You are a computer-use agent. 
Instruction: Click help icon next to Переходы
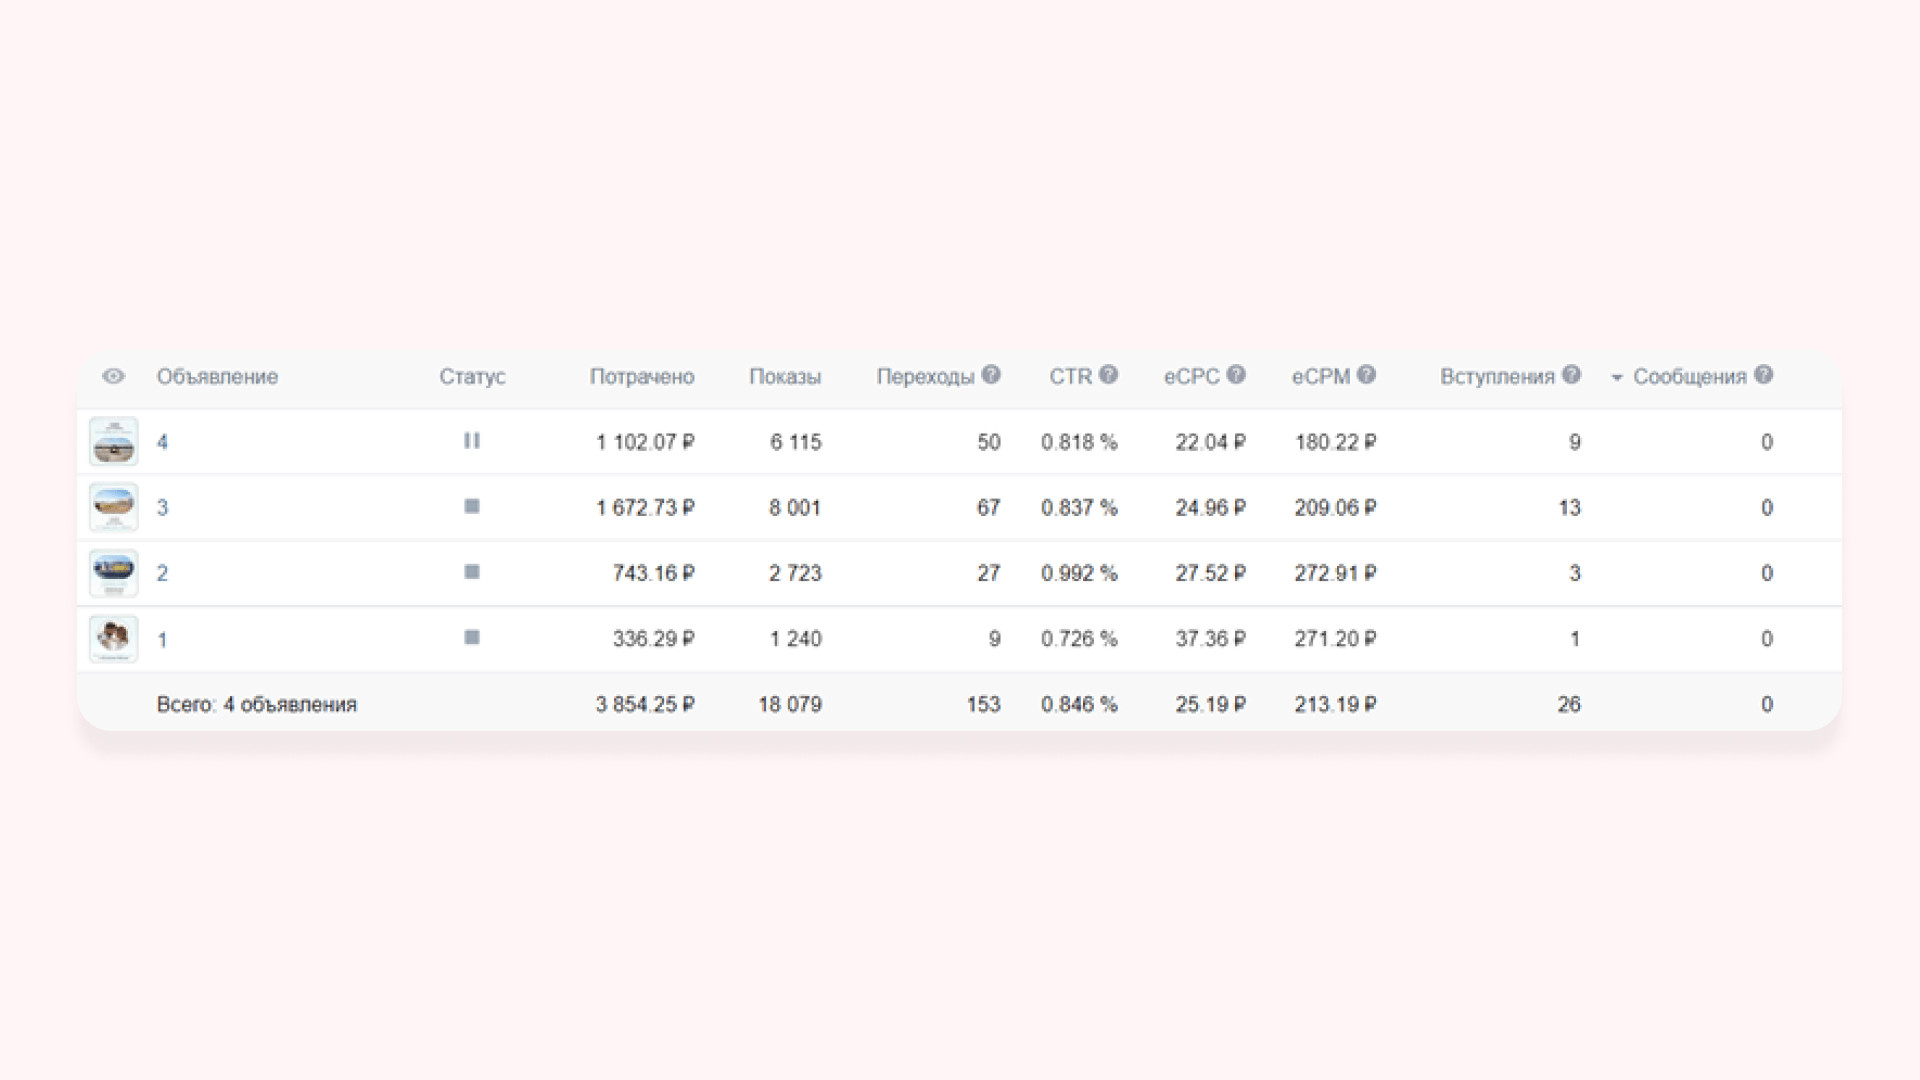click(x=990, y=375)
